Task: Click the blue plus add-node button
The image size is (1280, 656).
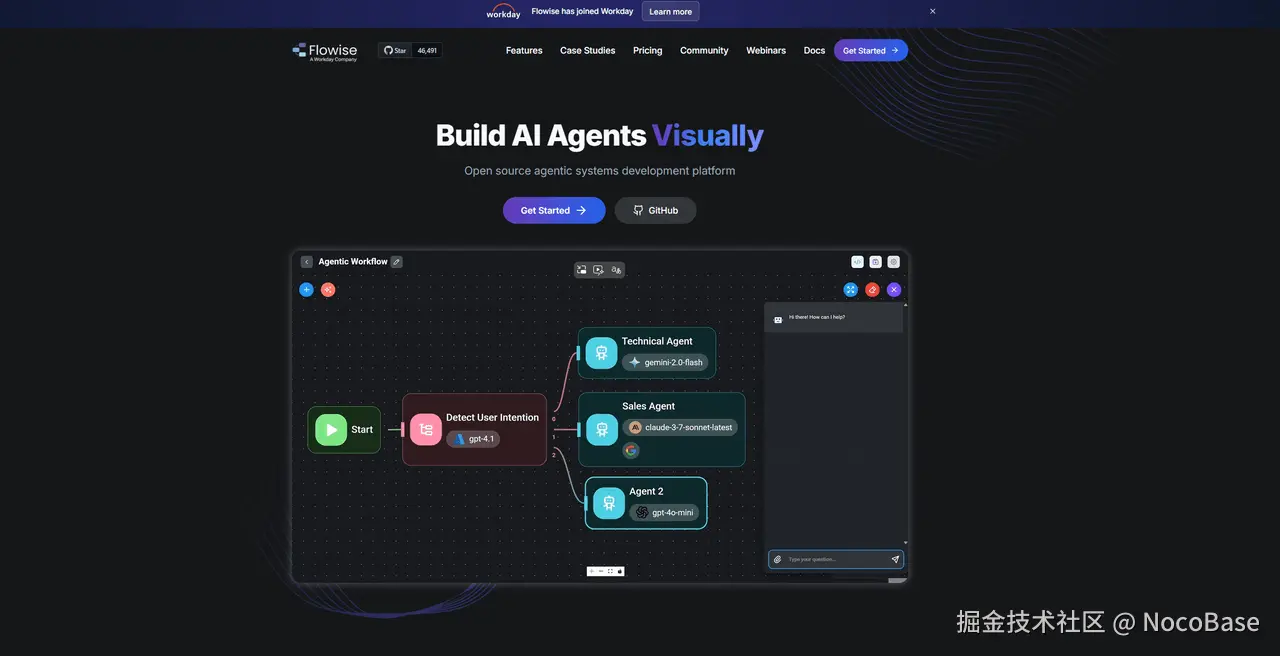Action: point(306,290)
